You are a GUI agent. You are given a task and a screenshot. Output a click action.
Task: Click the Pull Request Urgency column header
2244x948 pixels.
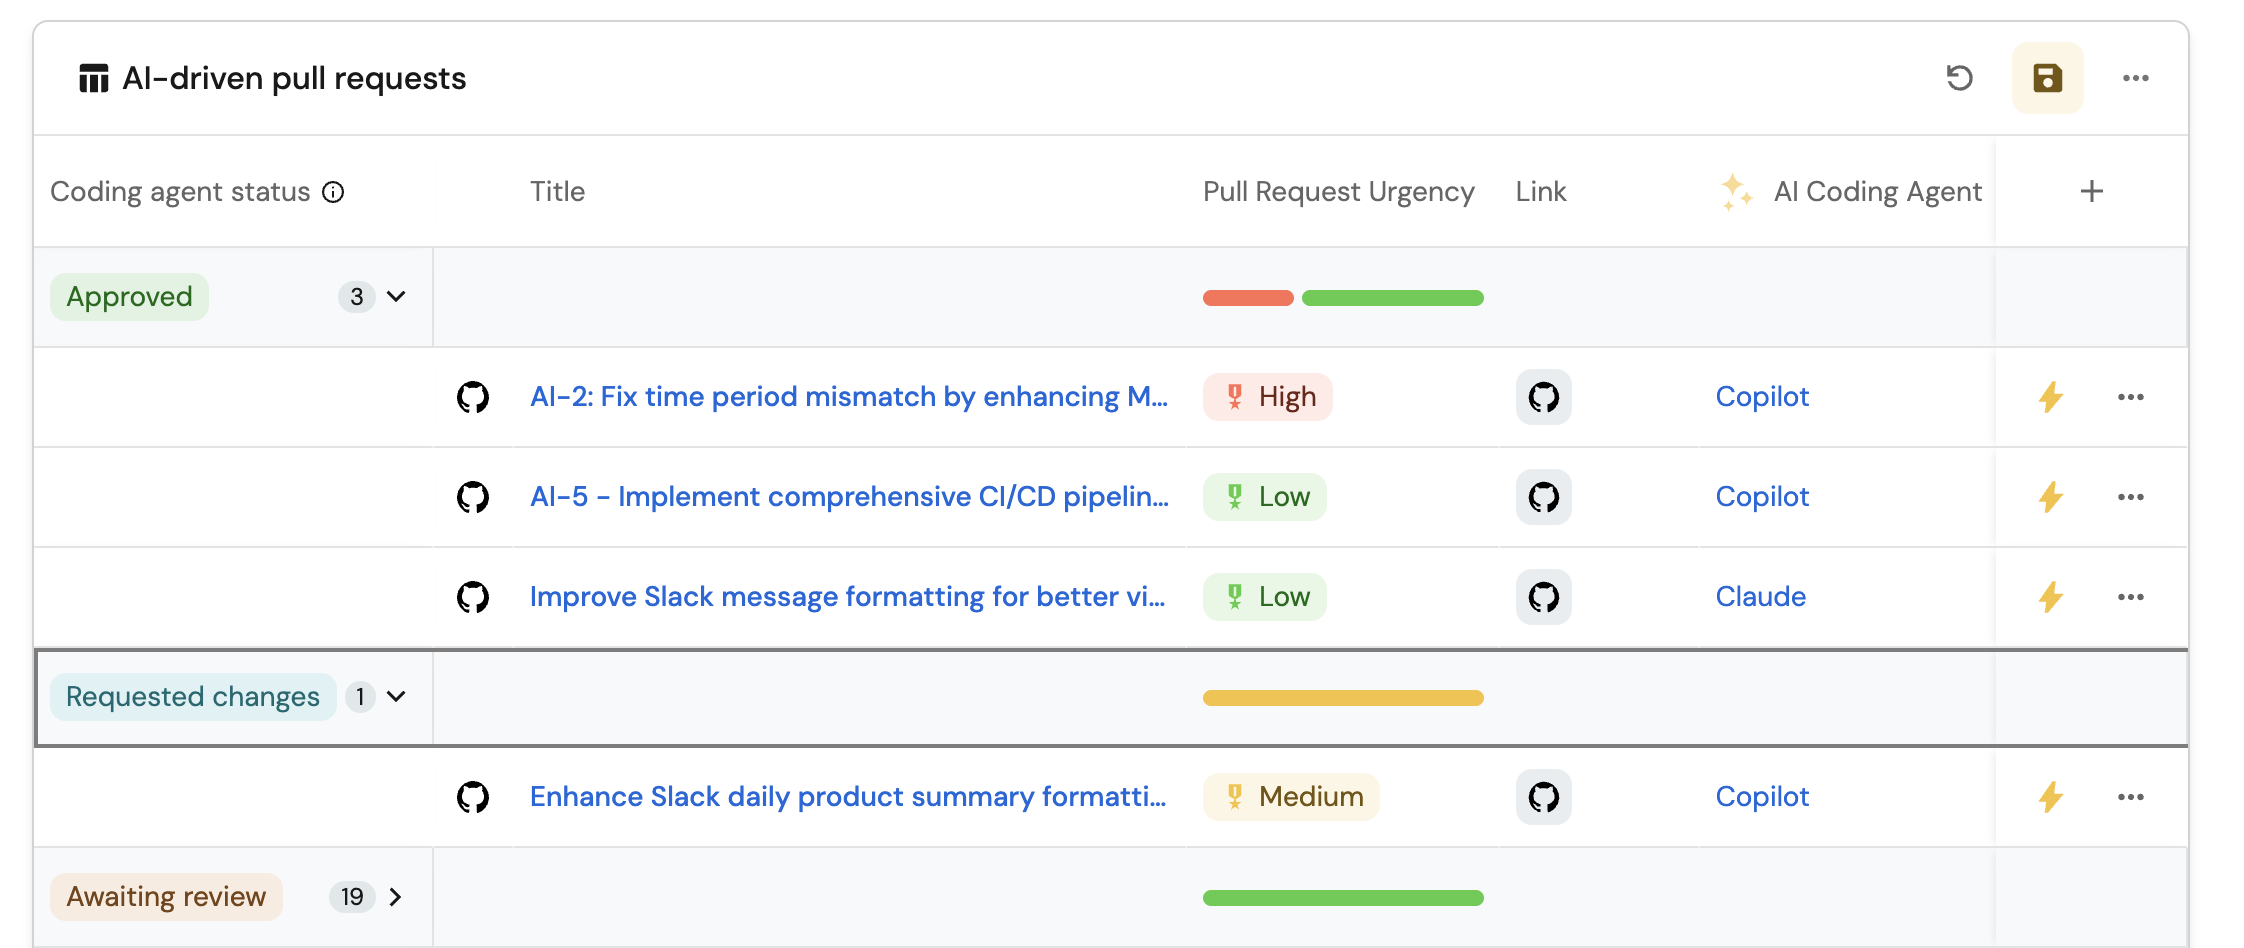click(1338, 192)
